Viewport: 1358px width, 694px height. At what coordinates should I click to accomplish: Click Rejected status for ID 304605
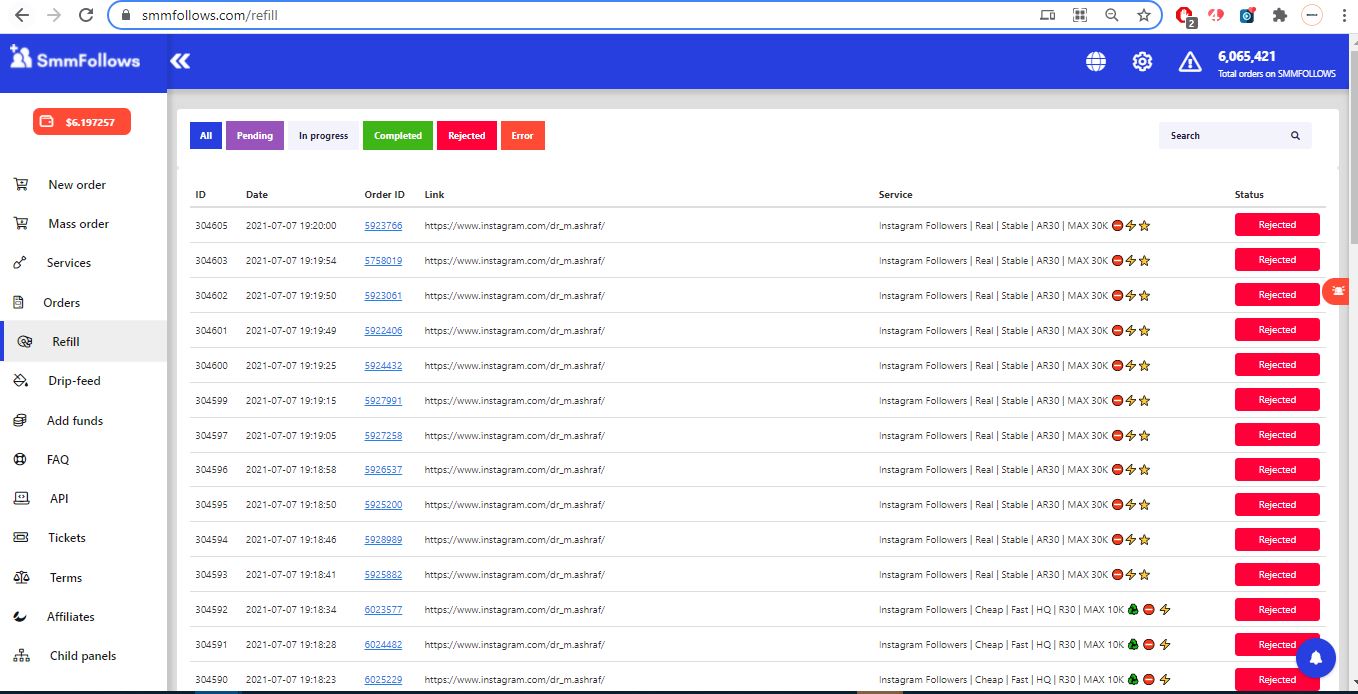tap(1277, 225)
